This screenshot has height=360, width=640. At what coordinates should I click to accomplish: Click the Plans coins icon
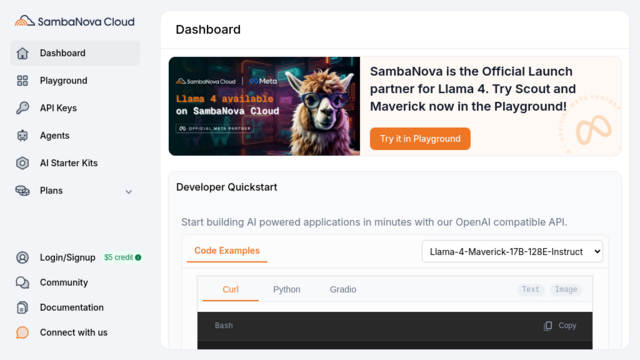[x=22, y=191]
